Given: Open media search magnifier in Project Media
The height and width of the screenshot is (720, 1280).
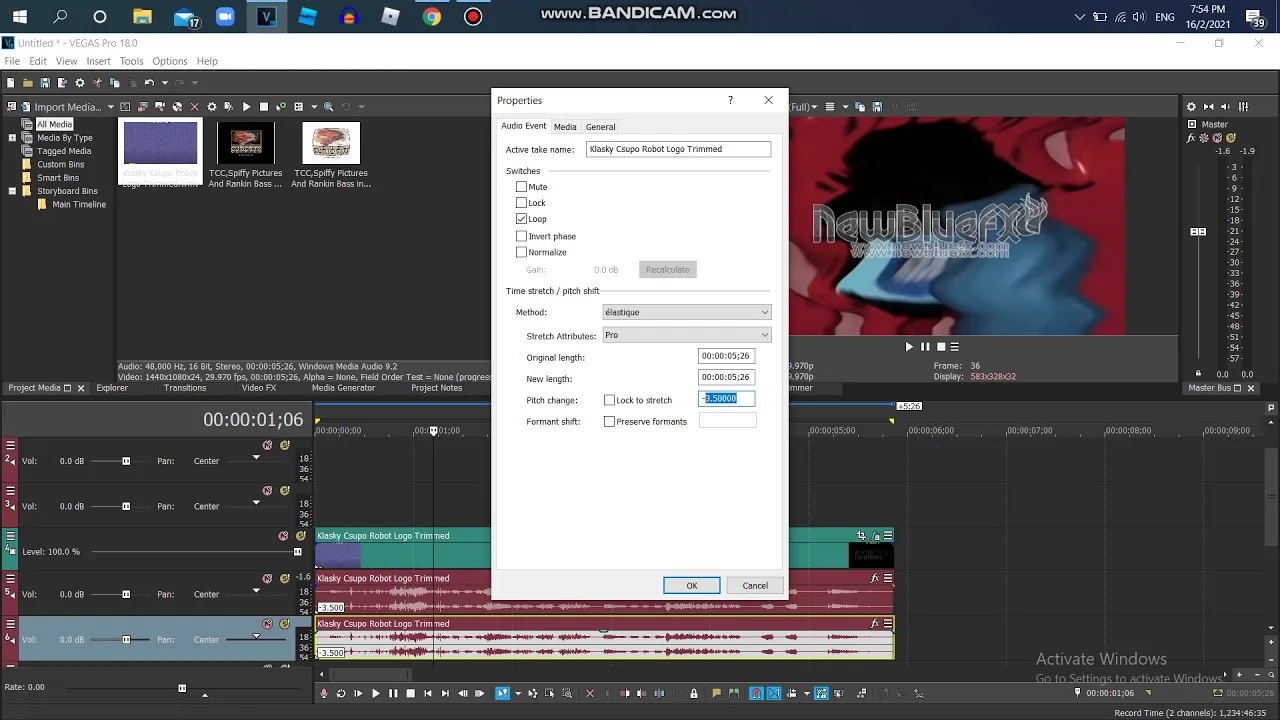Looking at the screenshot, I should pyautogui.click(x=328, y=107).
